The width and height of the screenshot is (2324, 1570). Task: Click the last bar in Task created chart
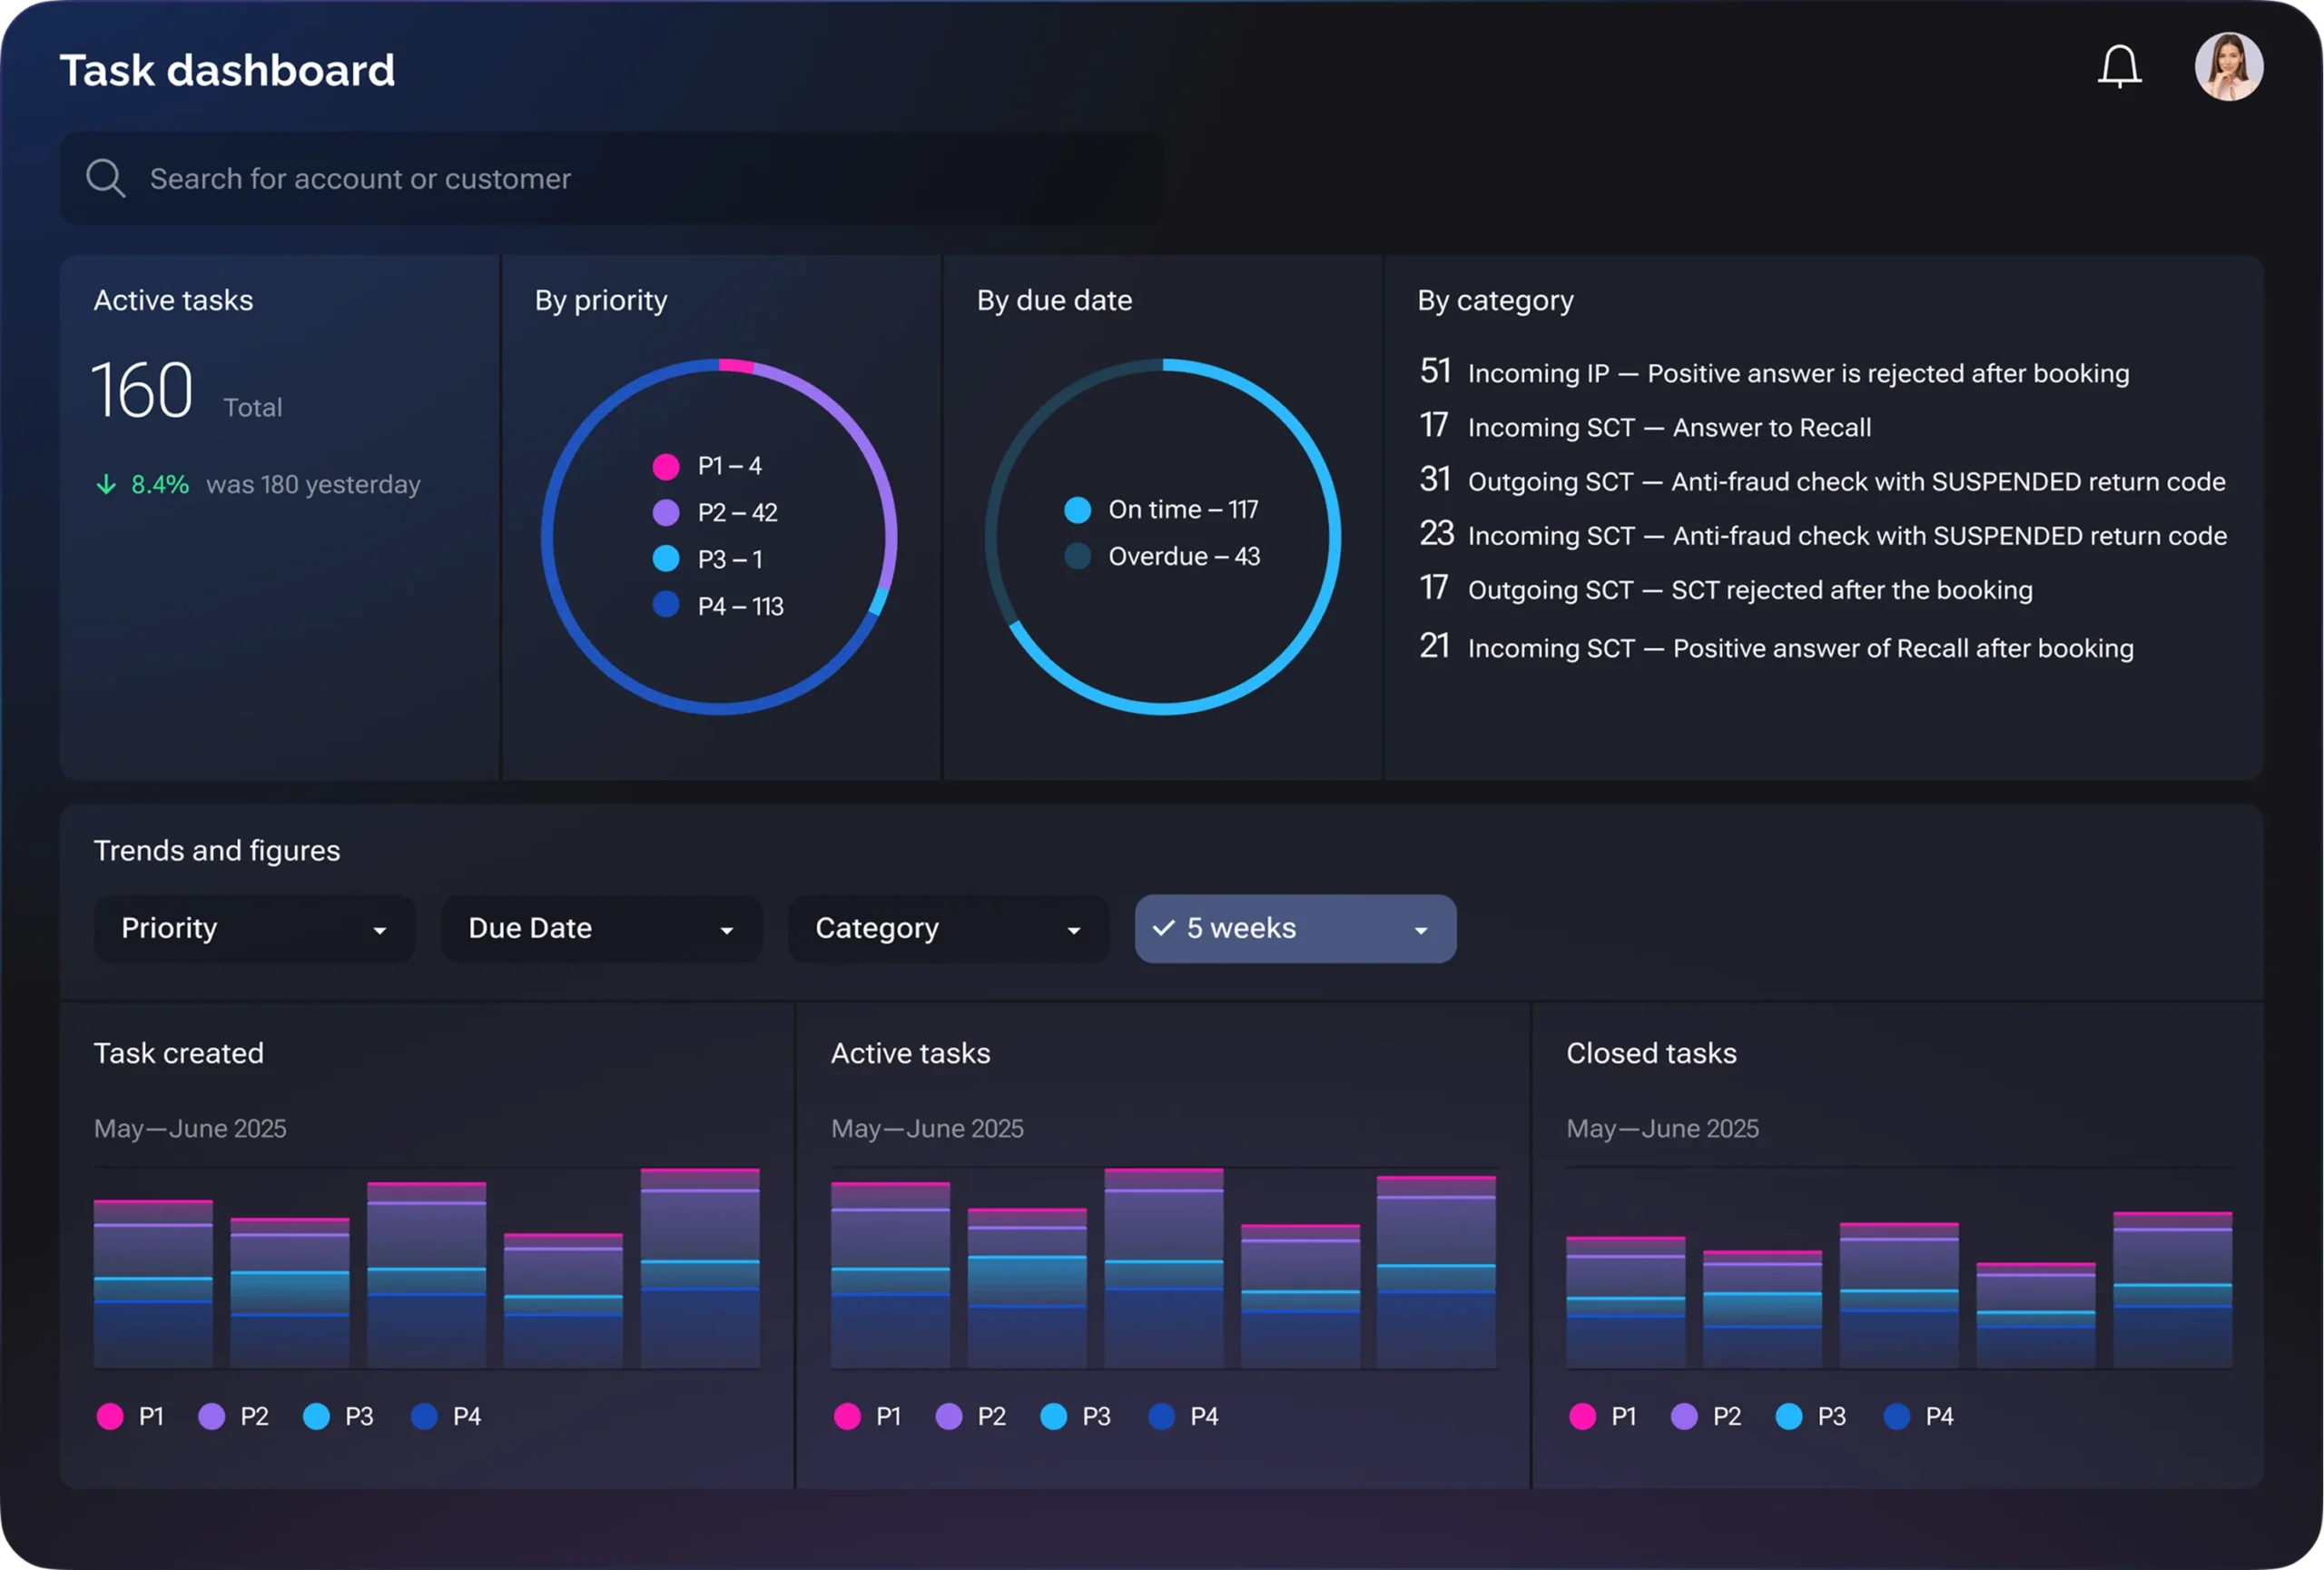(700, 1268)
